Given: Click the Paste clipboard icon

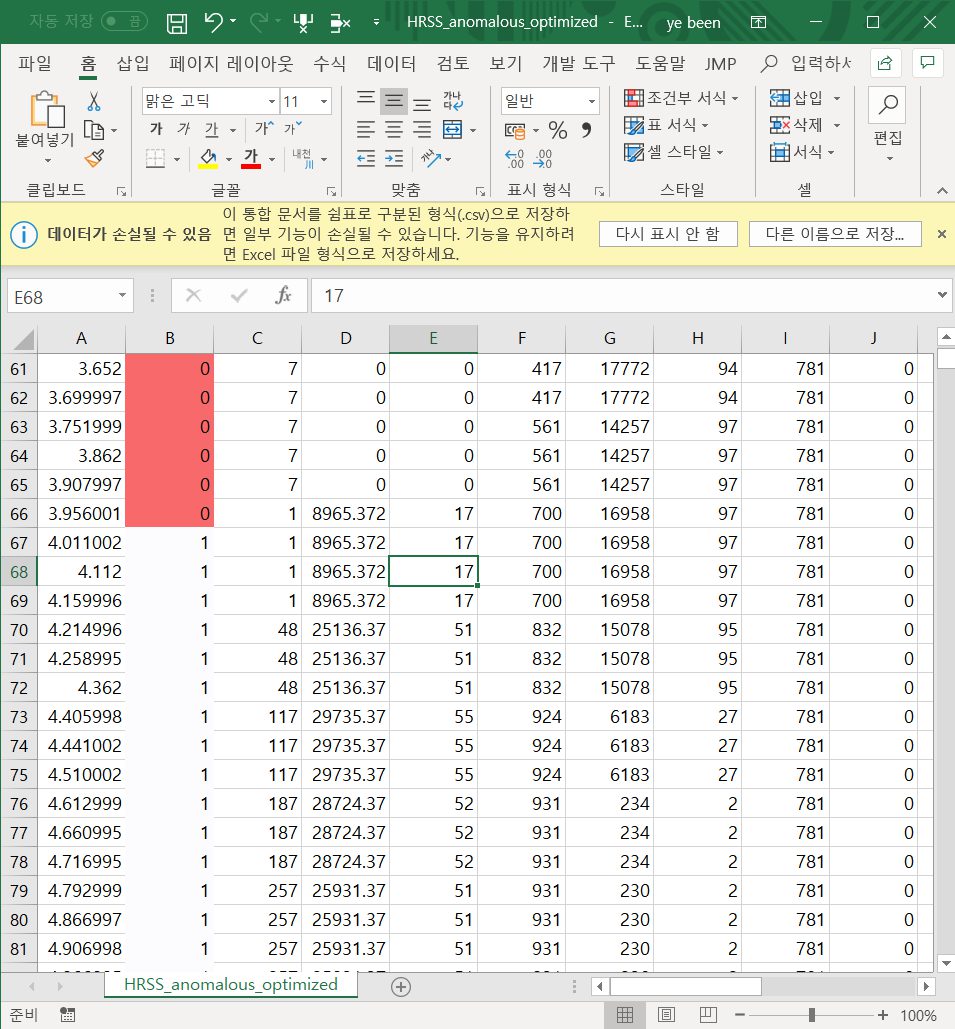Looking at the screenshot, I should pyautogui.click(x=47, y=109).
